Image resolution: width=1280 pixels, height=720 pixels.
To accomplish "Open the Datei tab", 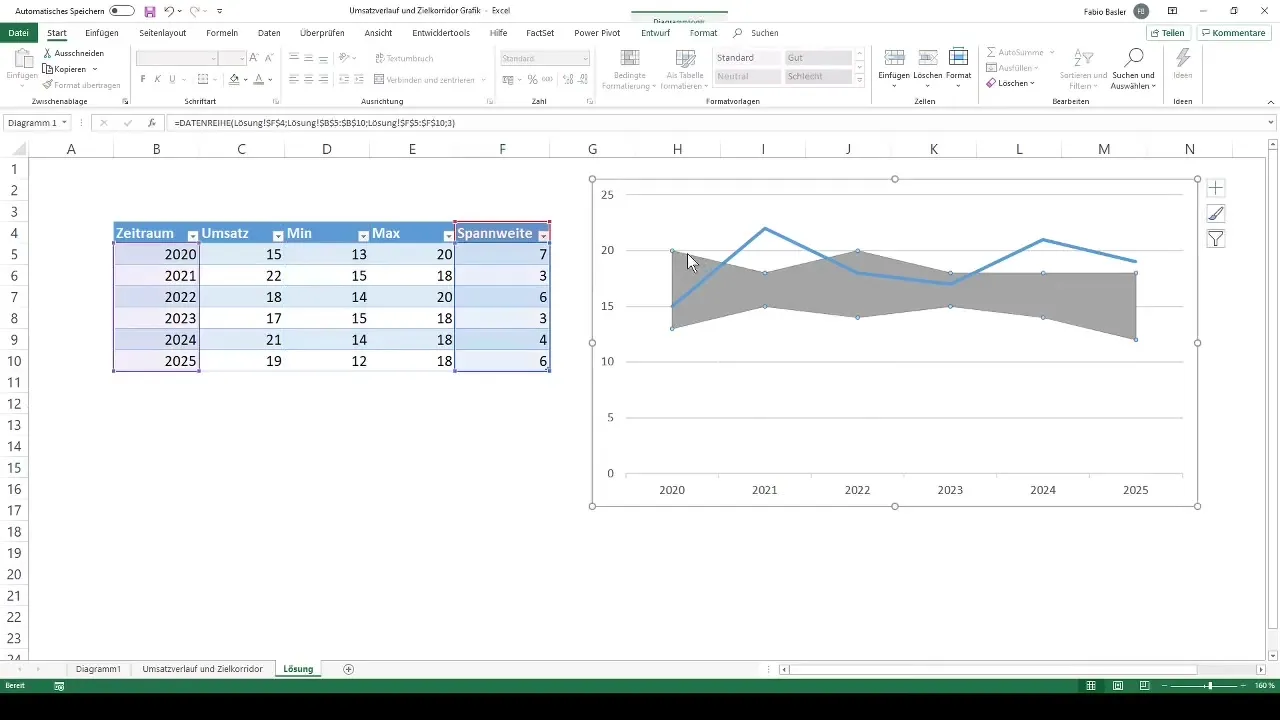I will (x=18, y=33).
